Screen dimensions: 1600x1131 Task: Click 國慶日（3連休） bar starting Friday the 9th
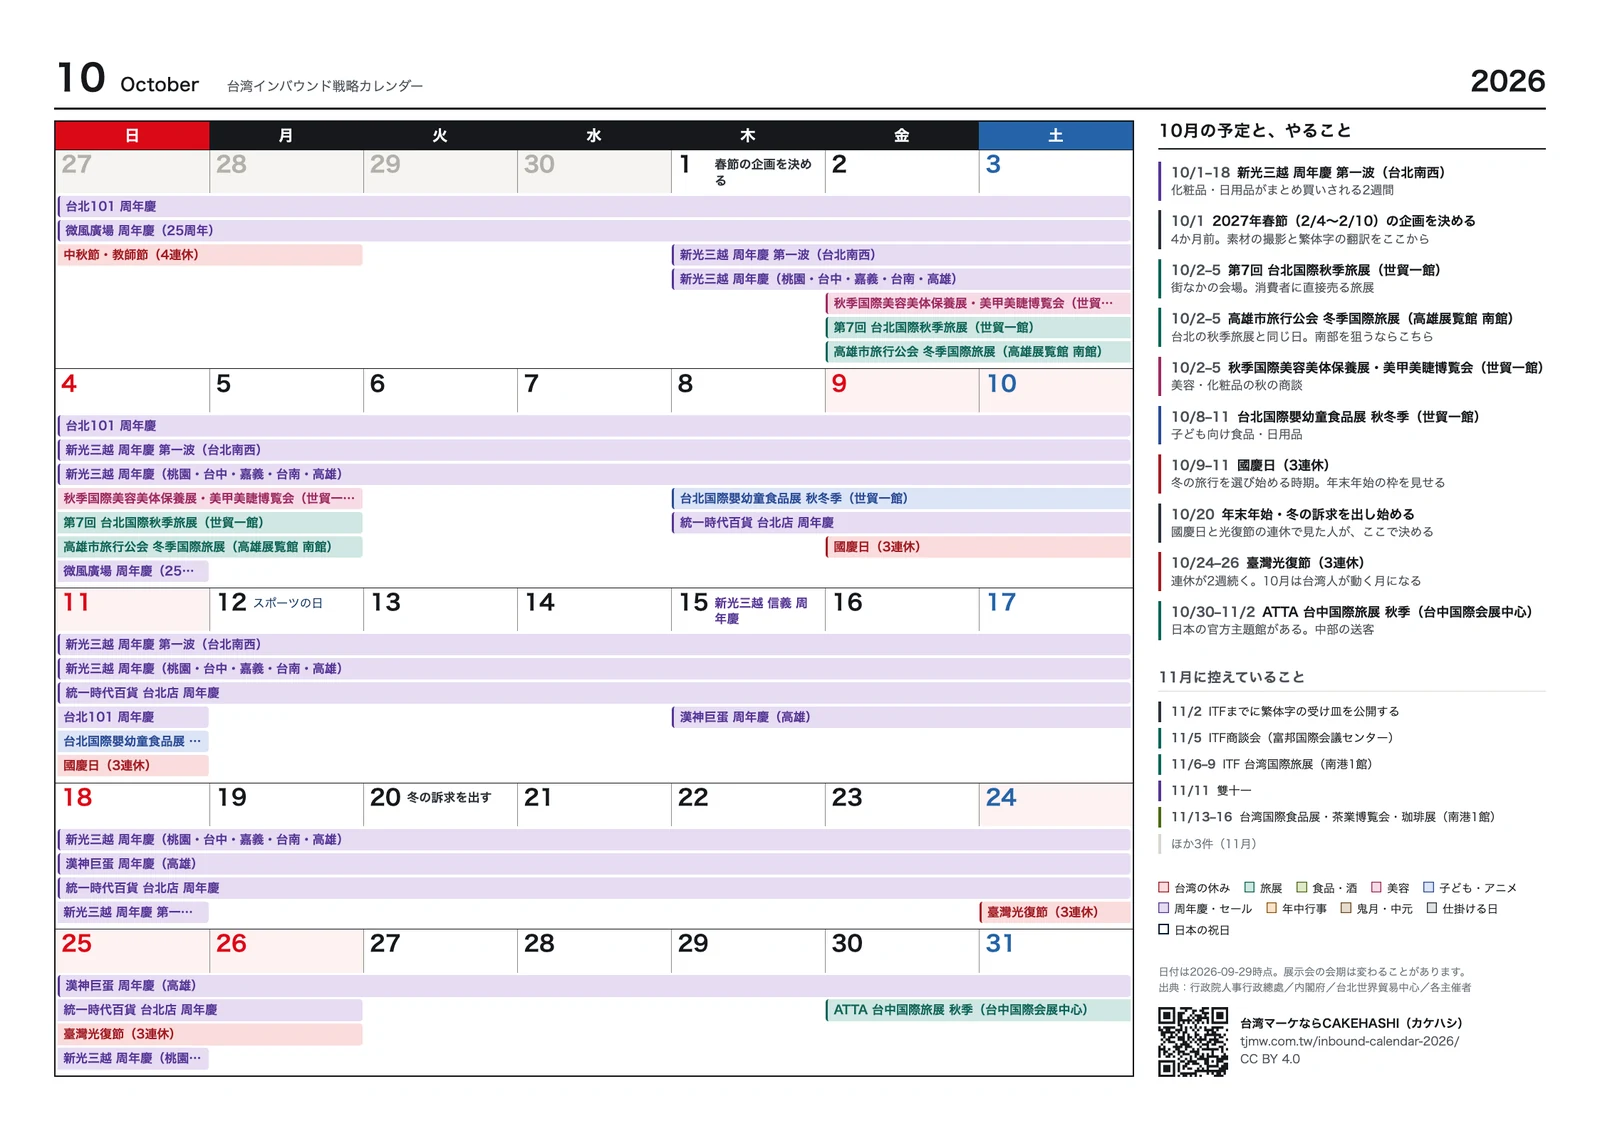[x=978, y=547]
